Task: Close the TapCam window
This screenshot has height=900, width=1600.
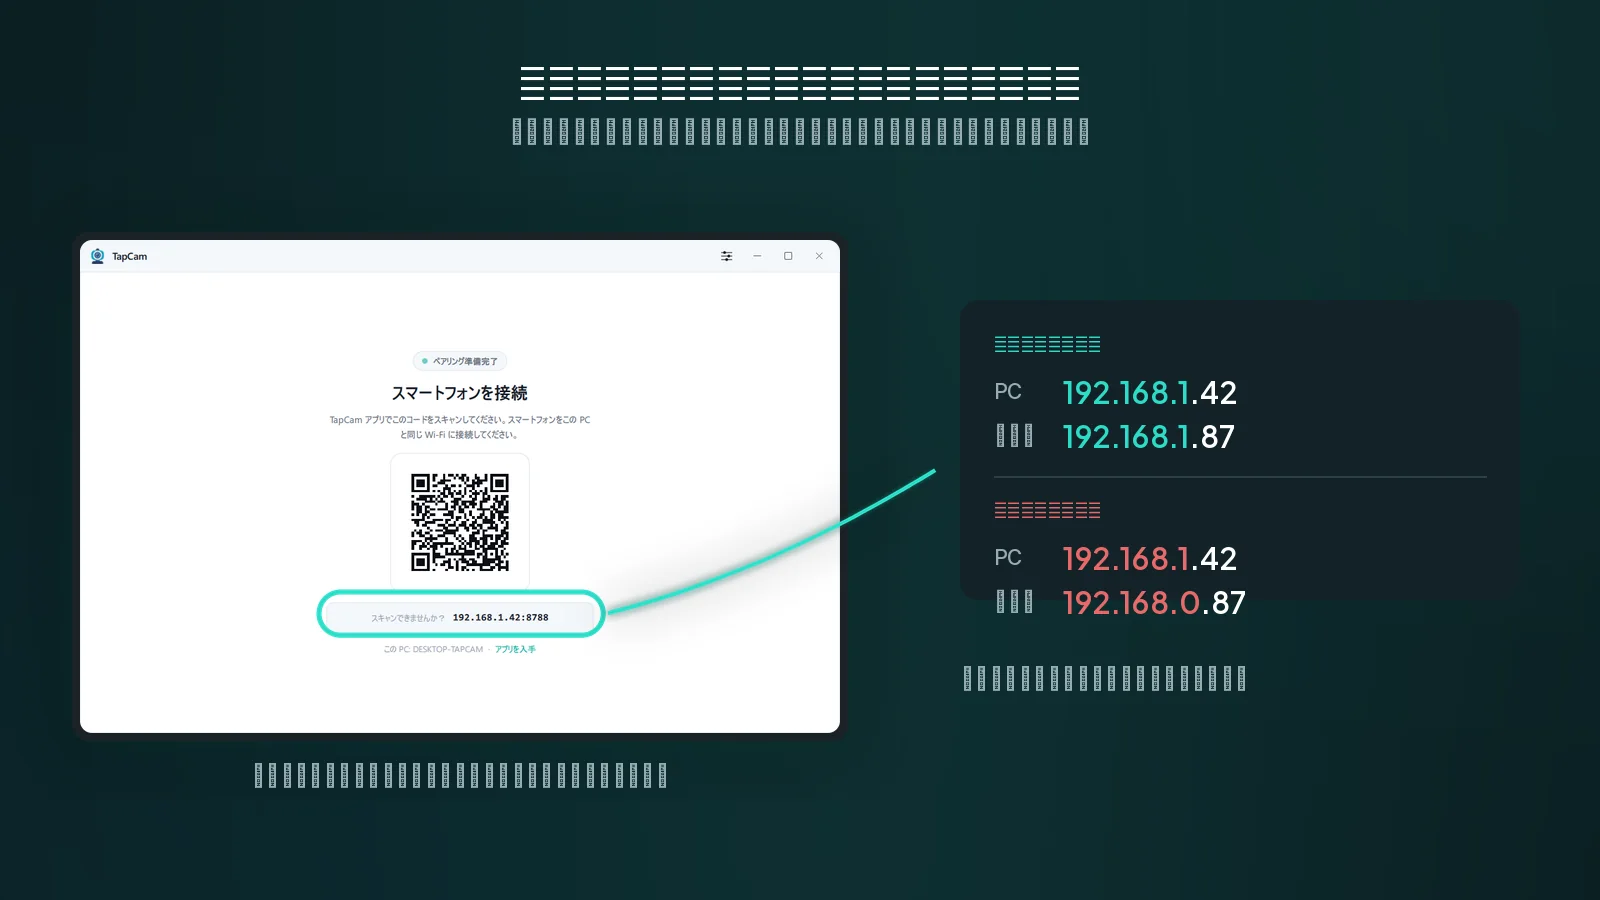Action: point(819,256)
